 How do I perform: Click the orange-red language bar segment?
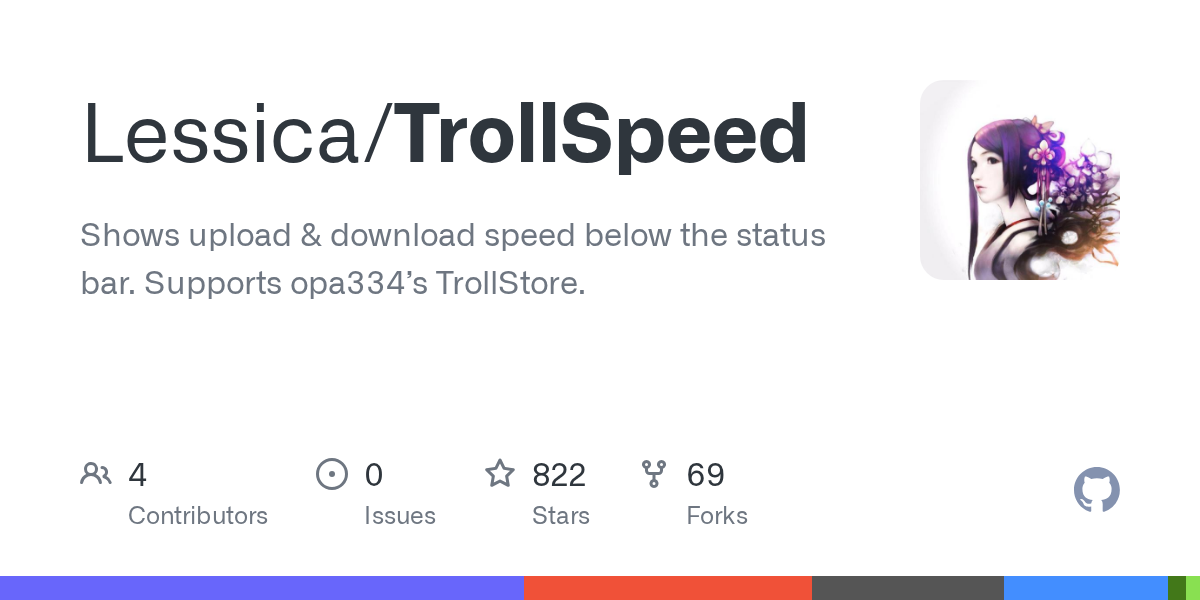pyautogui.click(x=668, y=588)
